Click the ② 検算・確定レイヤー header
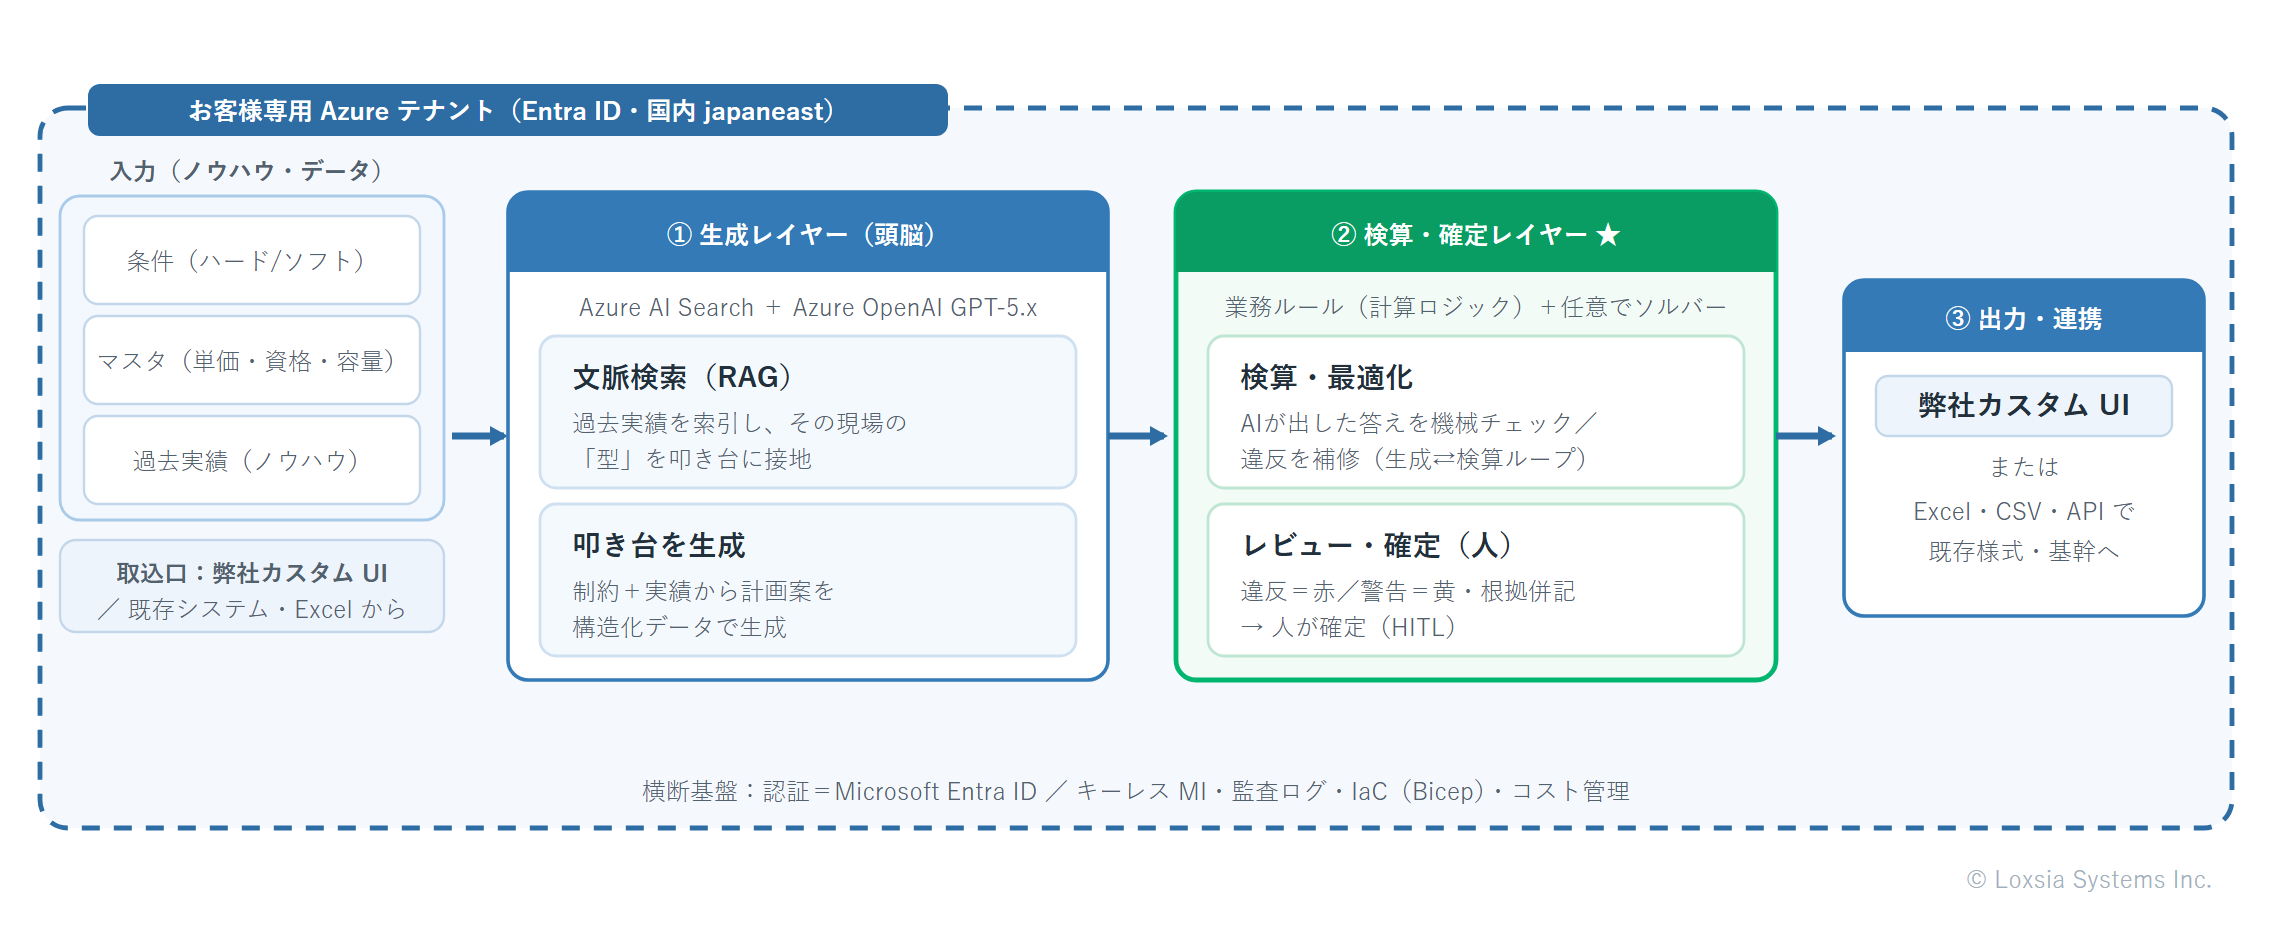Screen dimensions: 2272x944 [1476, 233]
